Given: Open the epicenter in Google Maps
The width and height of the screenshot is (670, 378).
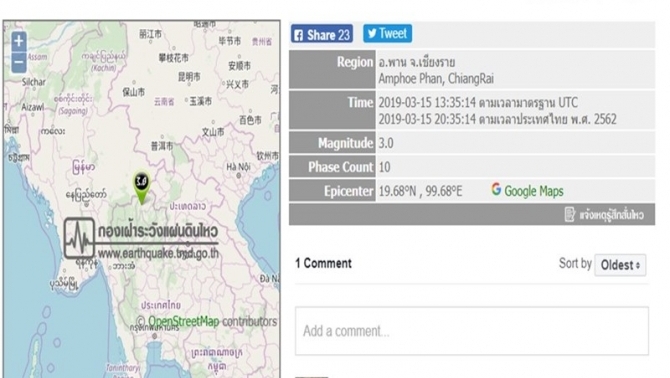Looking at the screenshot, I should (527, 190).
